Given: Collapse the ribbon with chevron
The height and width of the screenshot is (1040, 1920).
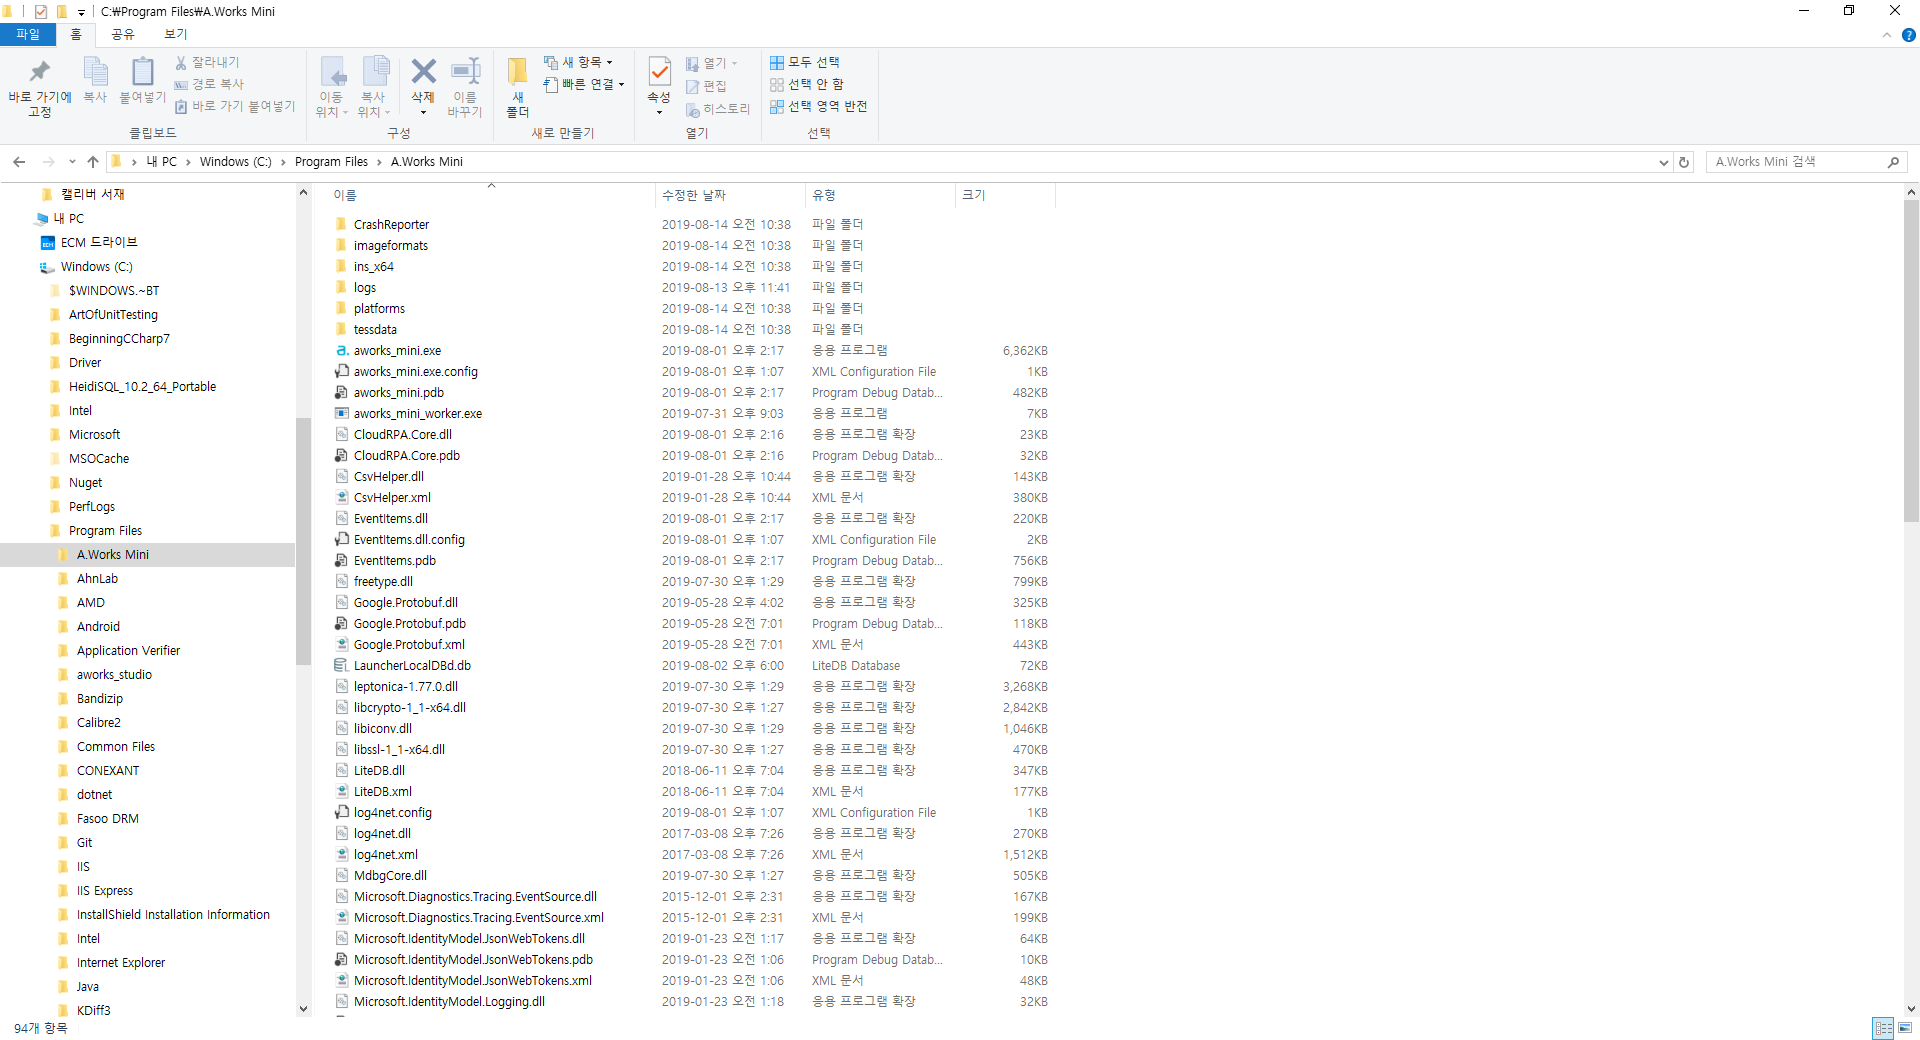Looking at the screenshot, I should click(x=1887, y=35).
